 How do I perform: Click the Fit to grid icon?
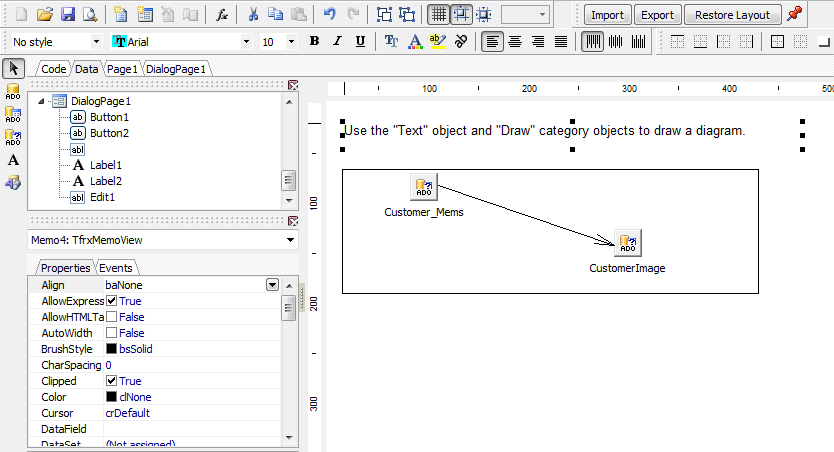click(484, 14)
